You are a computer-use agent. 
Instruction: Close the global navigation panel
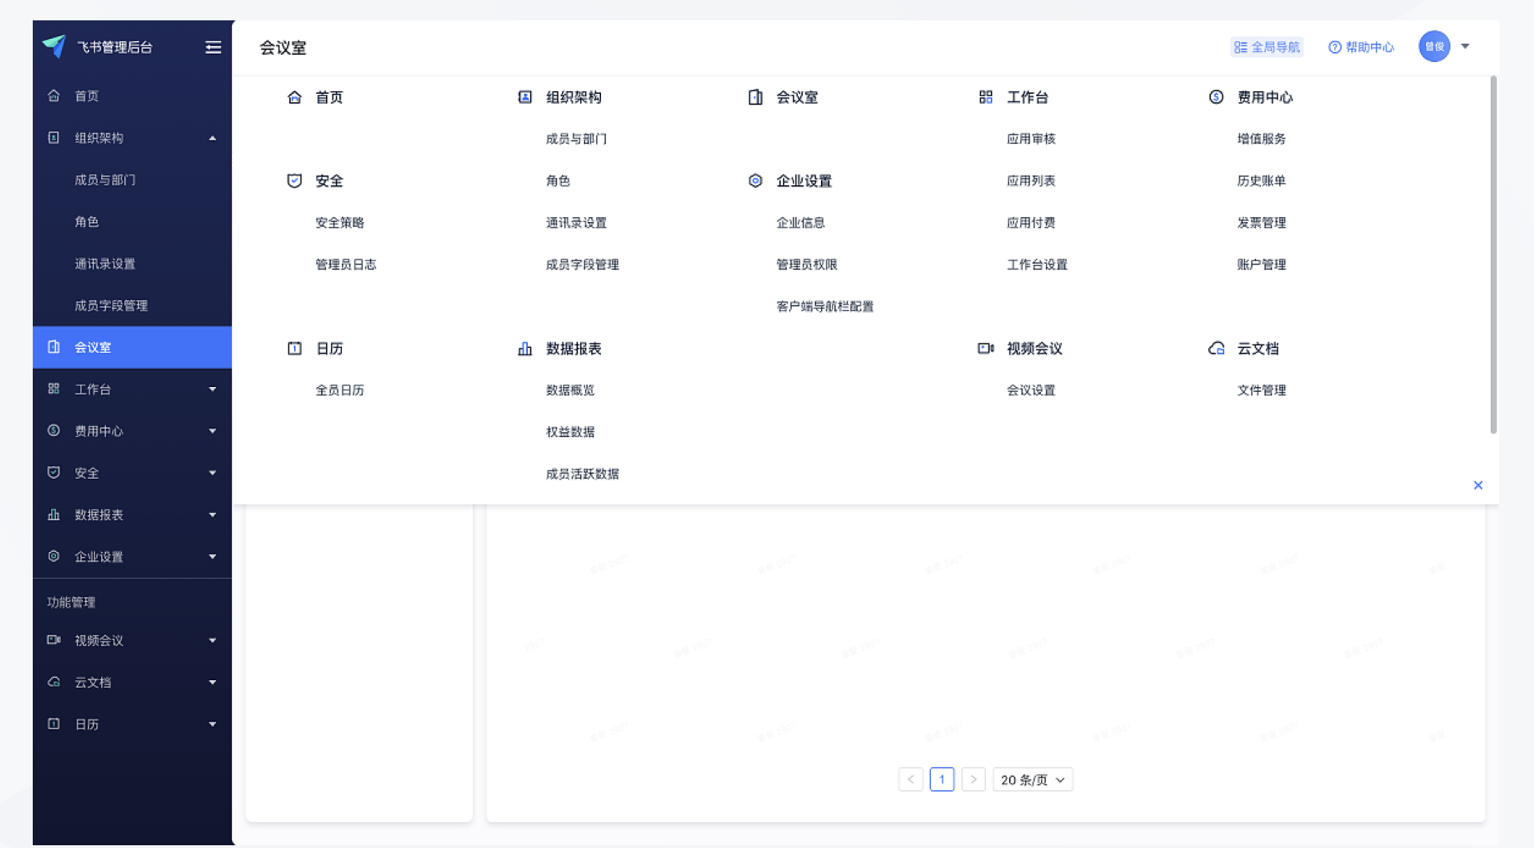tap(1478, 485)
